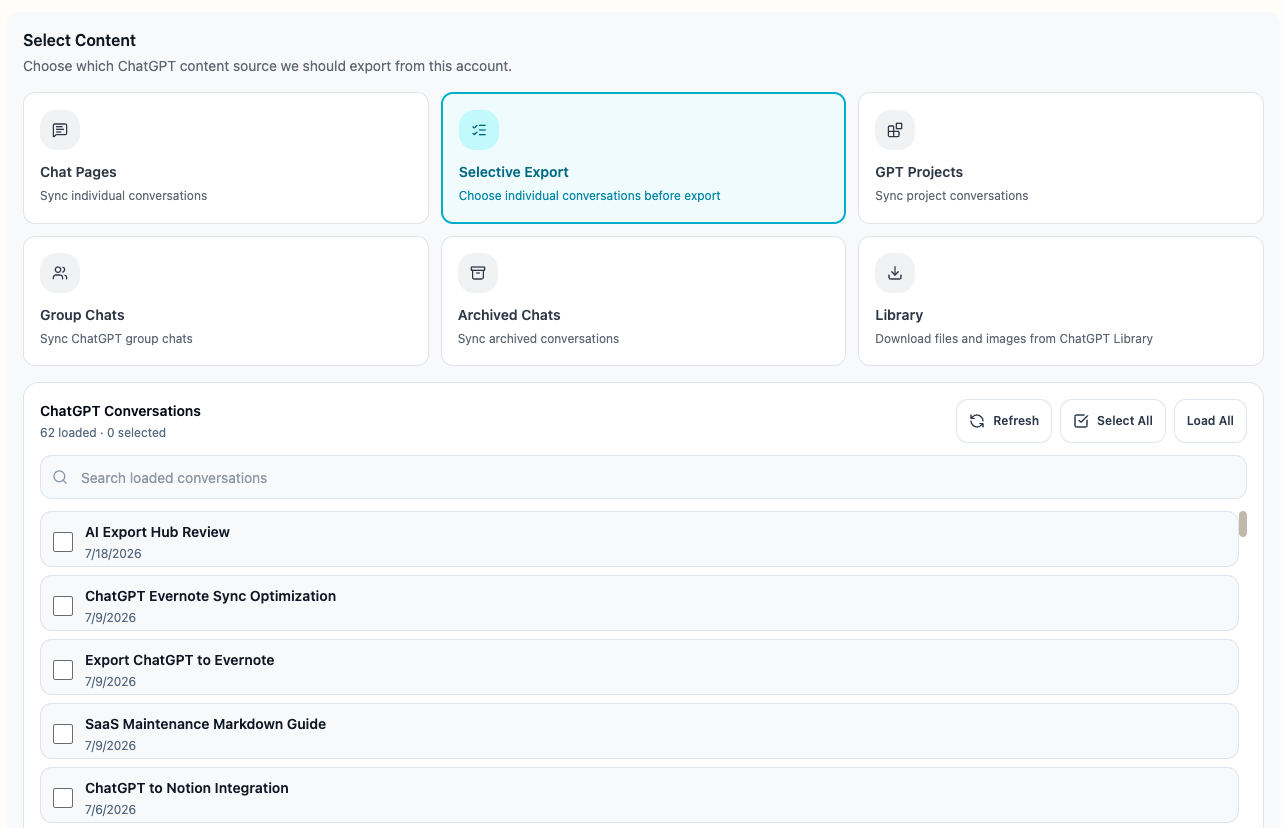This screenshot has height=828, width=1283.
Task: Tick ChatGPT to Notion Integration checkbox
Action: (x=63, y=798)
